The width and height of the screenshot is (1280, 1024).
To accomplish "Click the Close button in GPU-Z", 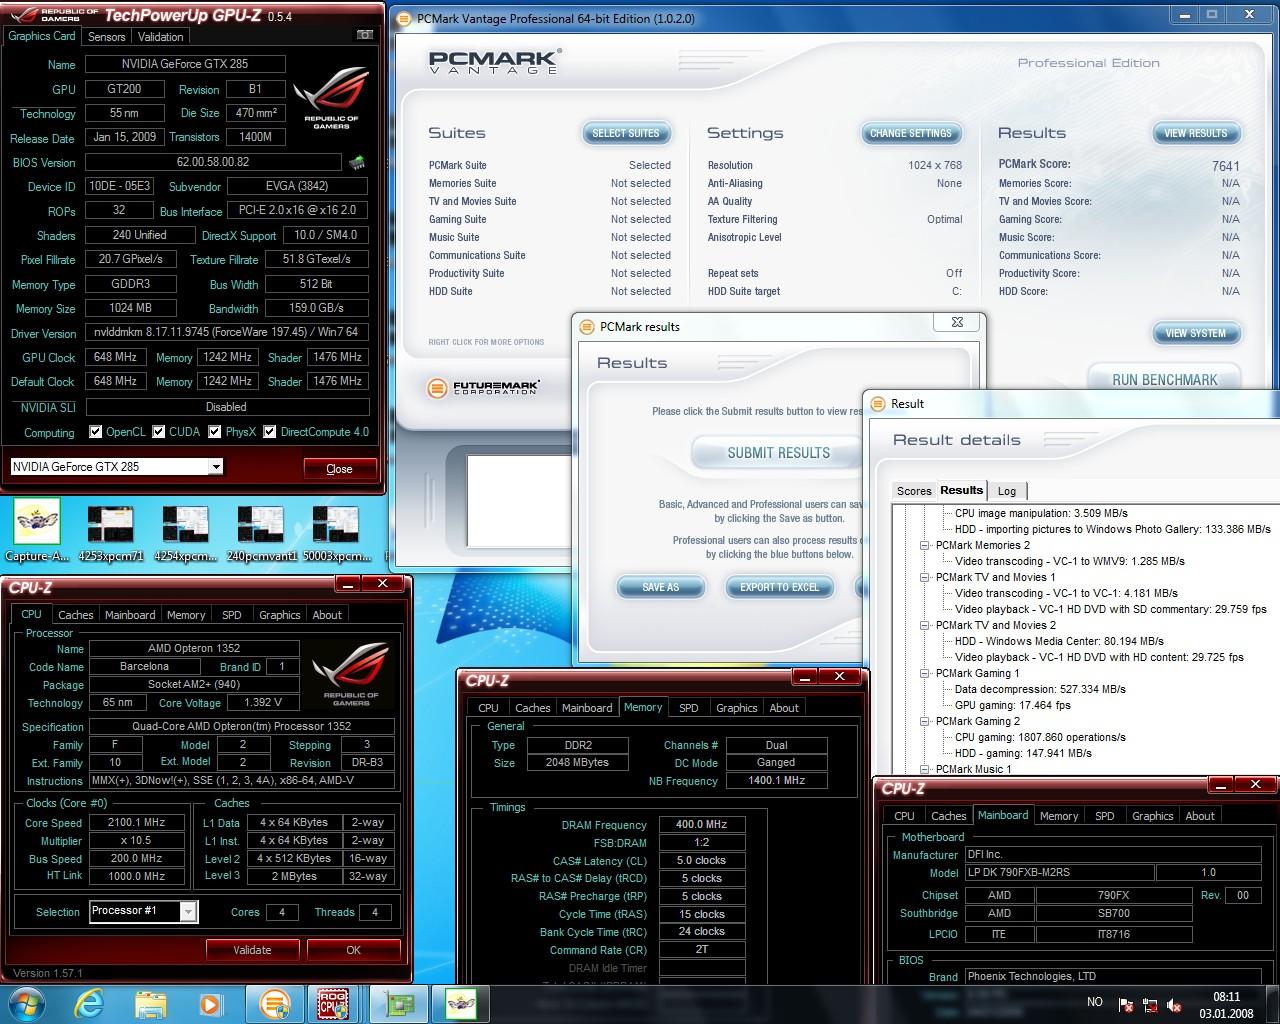I will (x=339, y=468).
